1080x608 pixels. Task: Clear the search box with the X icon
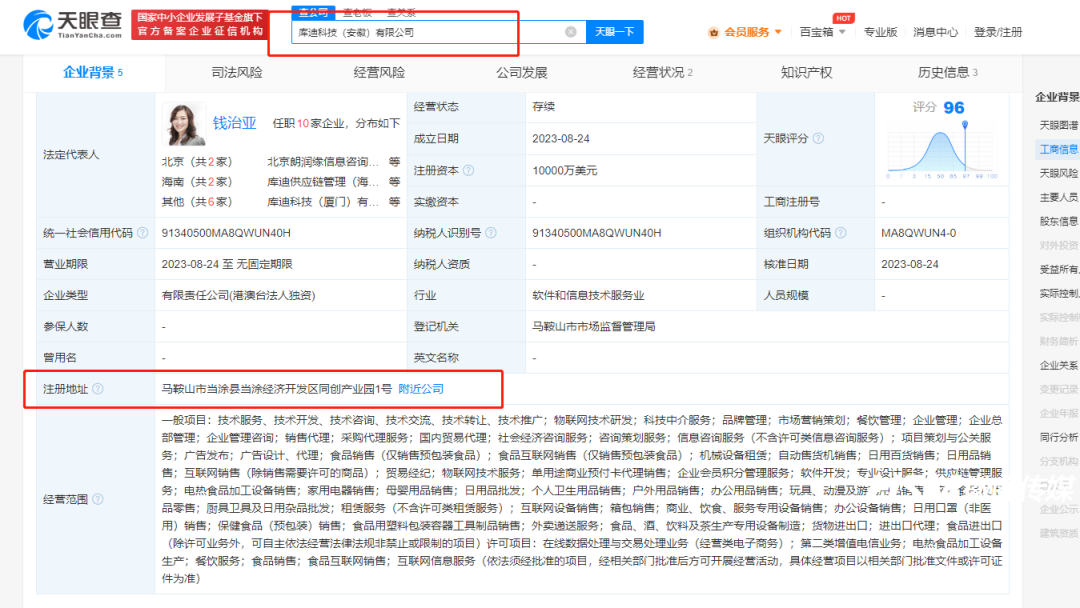[570, 32]
